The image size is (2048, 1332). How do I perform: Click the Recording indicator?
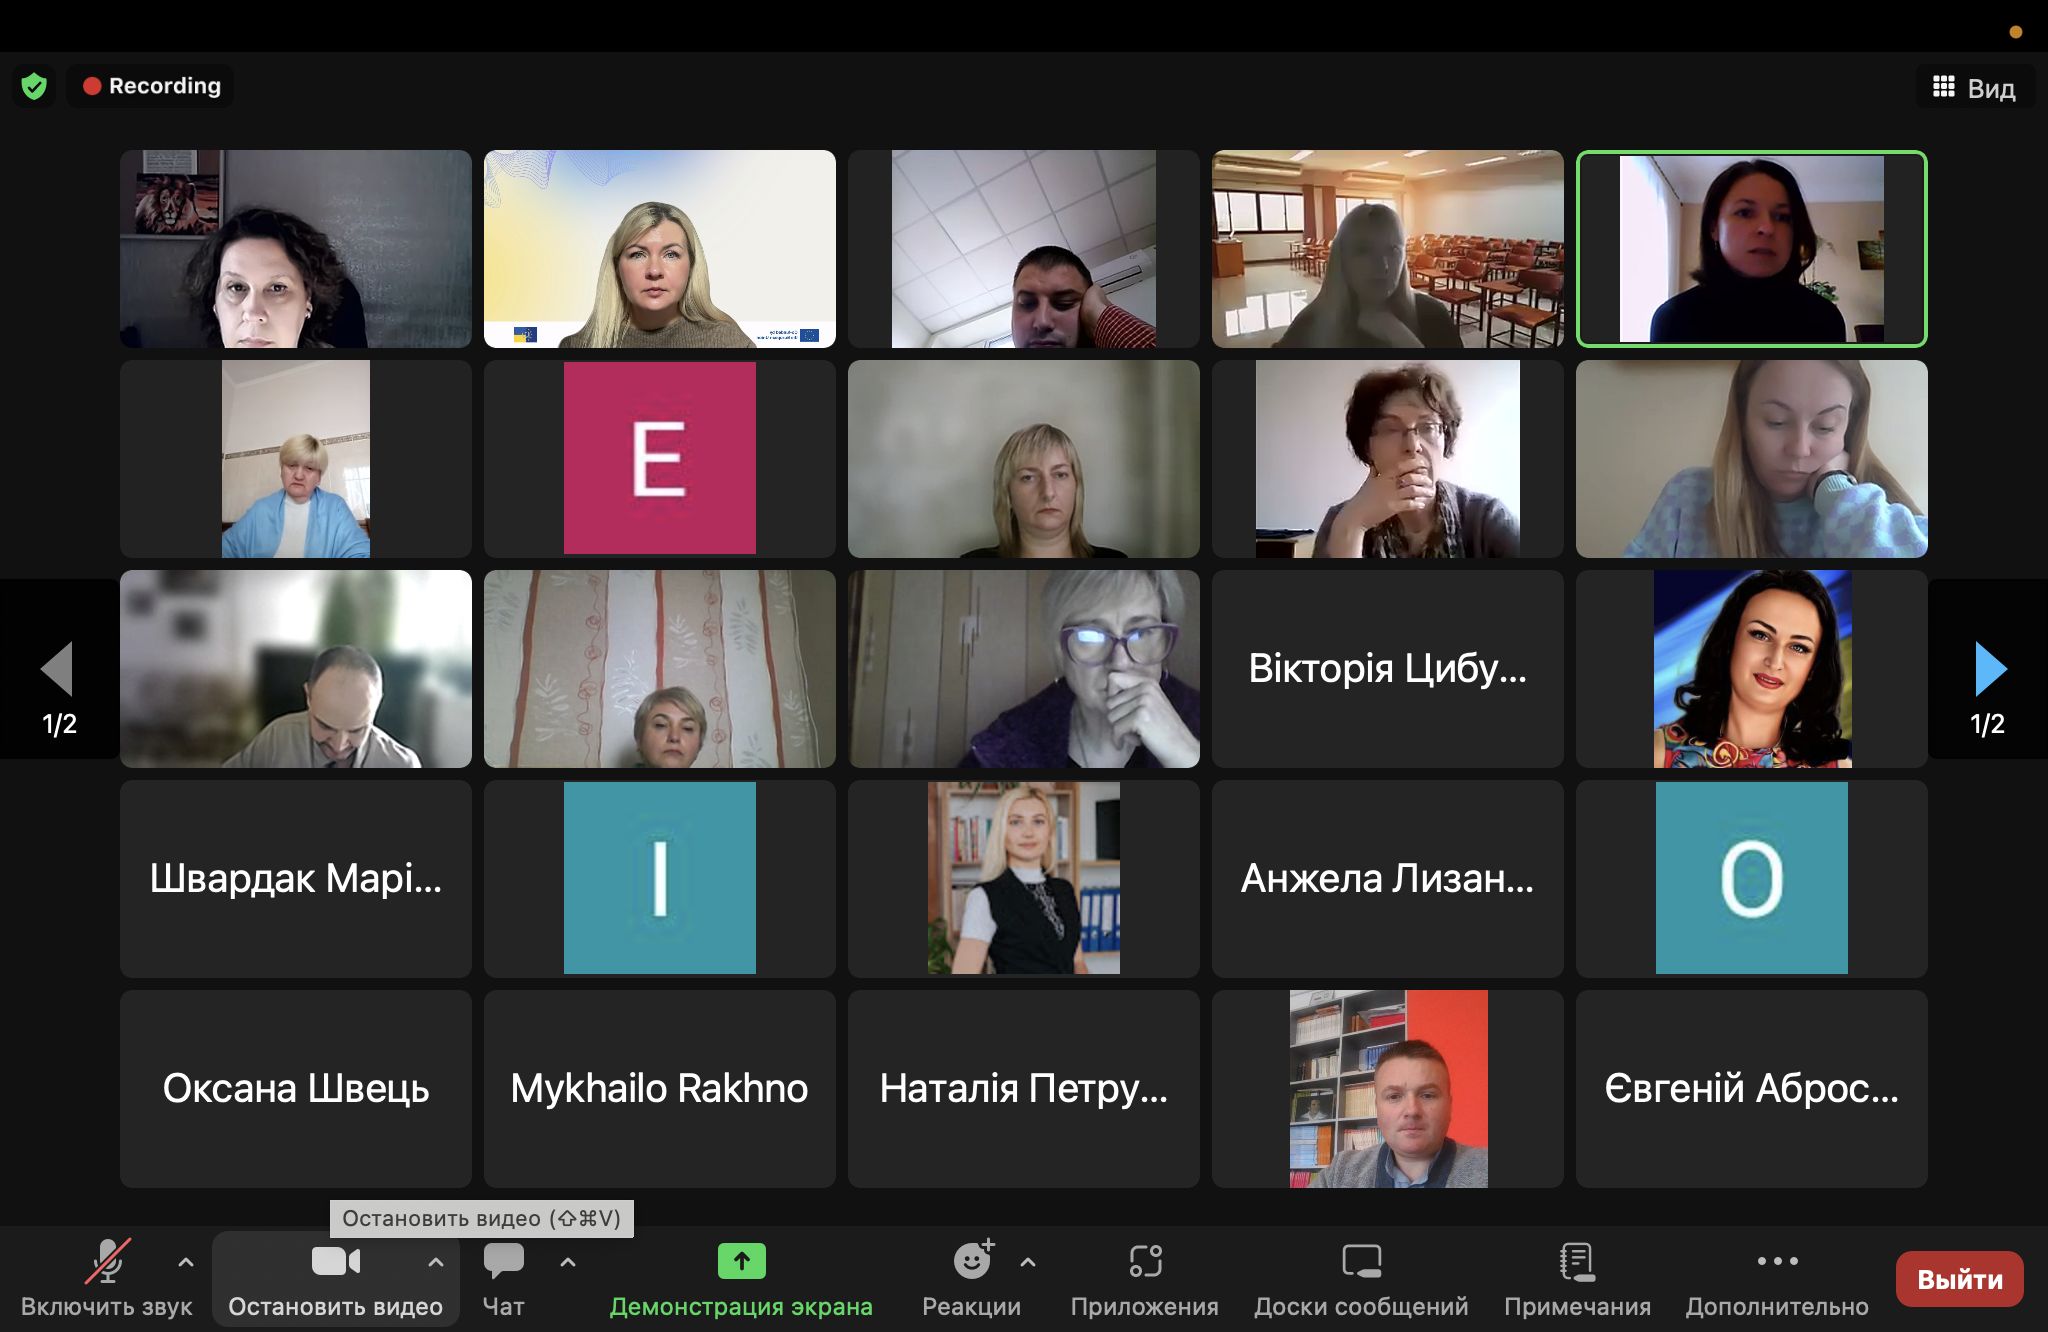[152, 87]
